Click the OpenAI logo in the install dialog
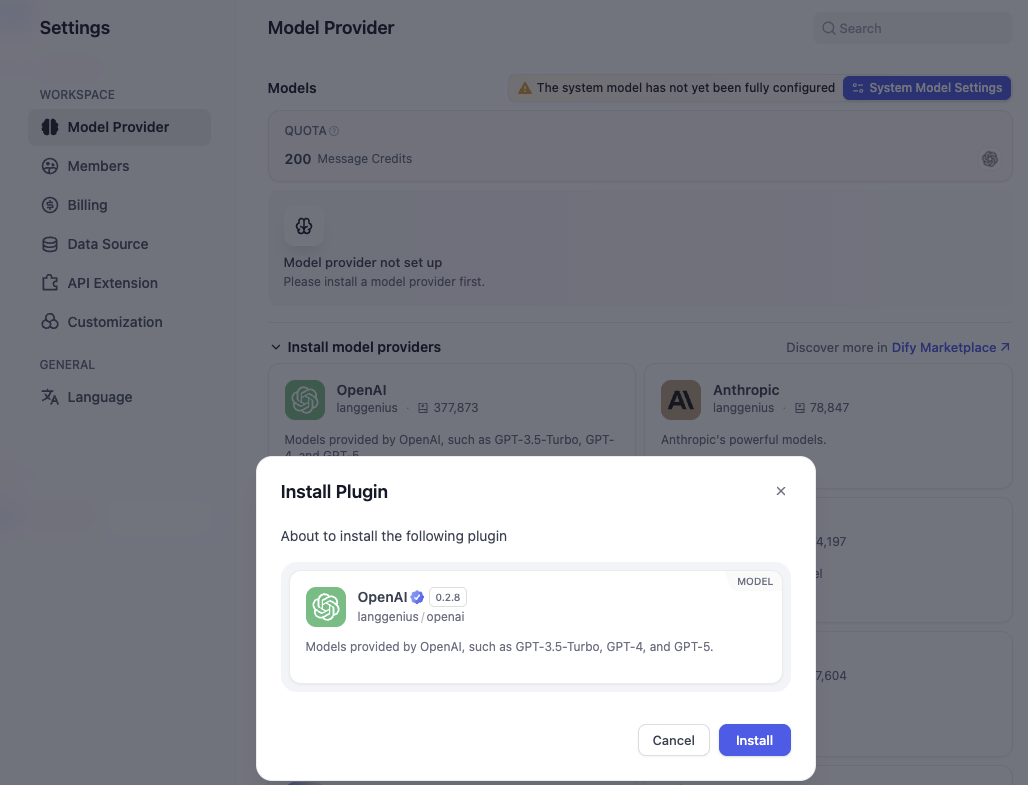 [326, 607]
